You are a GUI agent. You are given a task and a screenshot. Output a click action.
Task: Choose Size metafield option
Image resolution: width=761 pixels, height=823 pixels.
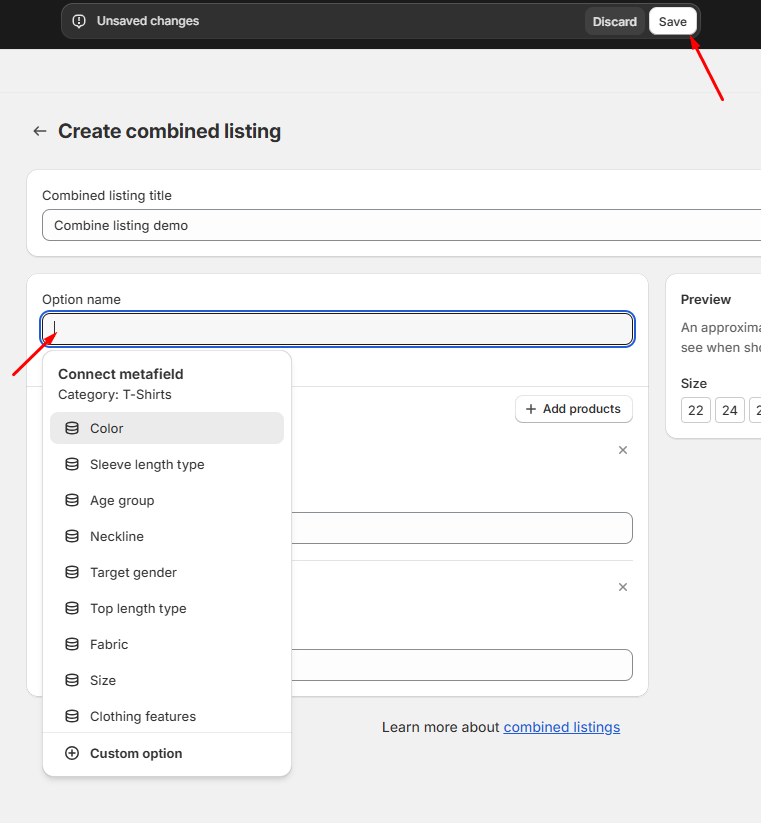(103, 680)
